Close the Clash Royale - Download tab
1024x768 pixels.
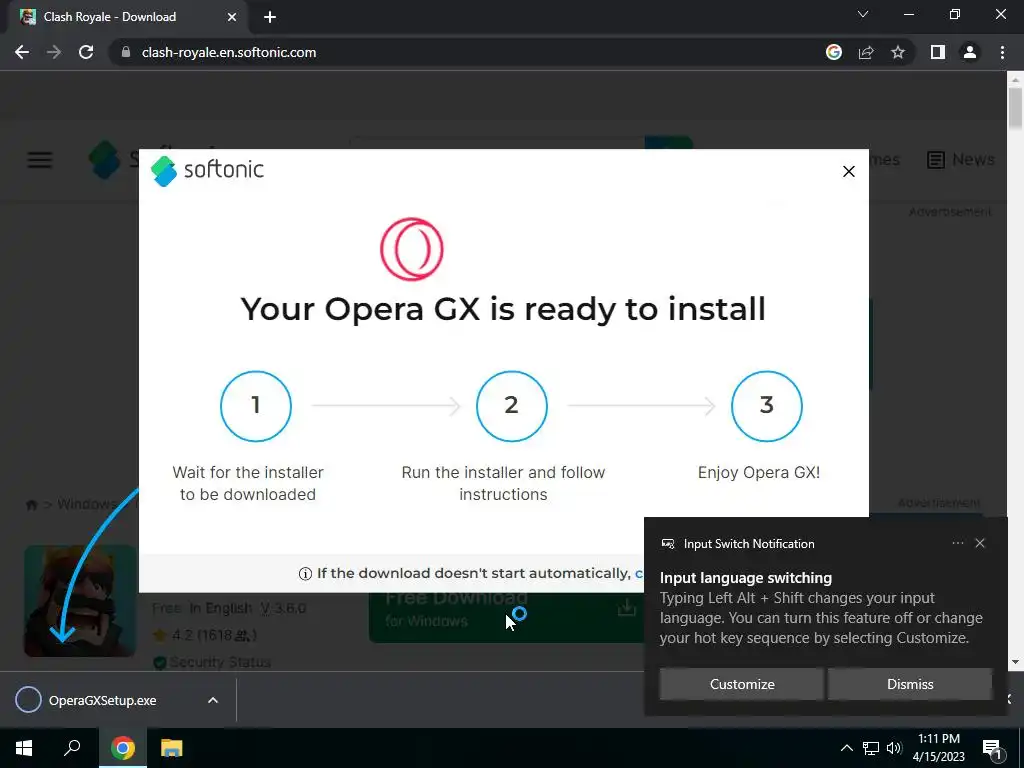click(232, 17)
